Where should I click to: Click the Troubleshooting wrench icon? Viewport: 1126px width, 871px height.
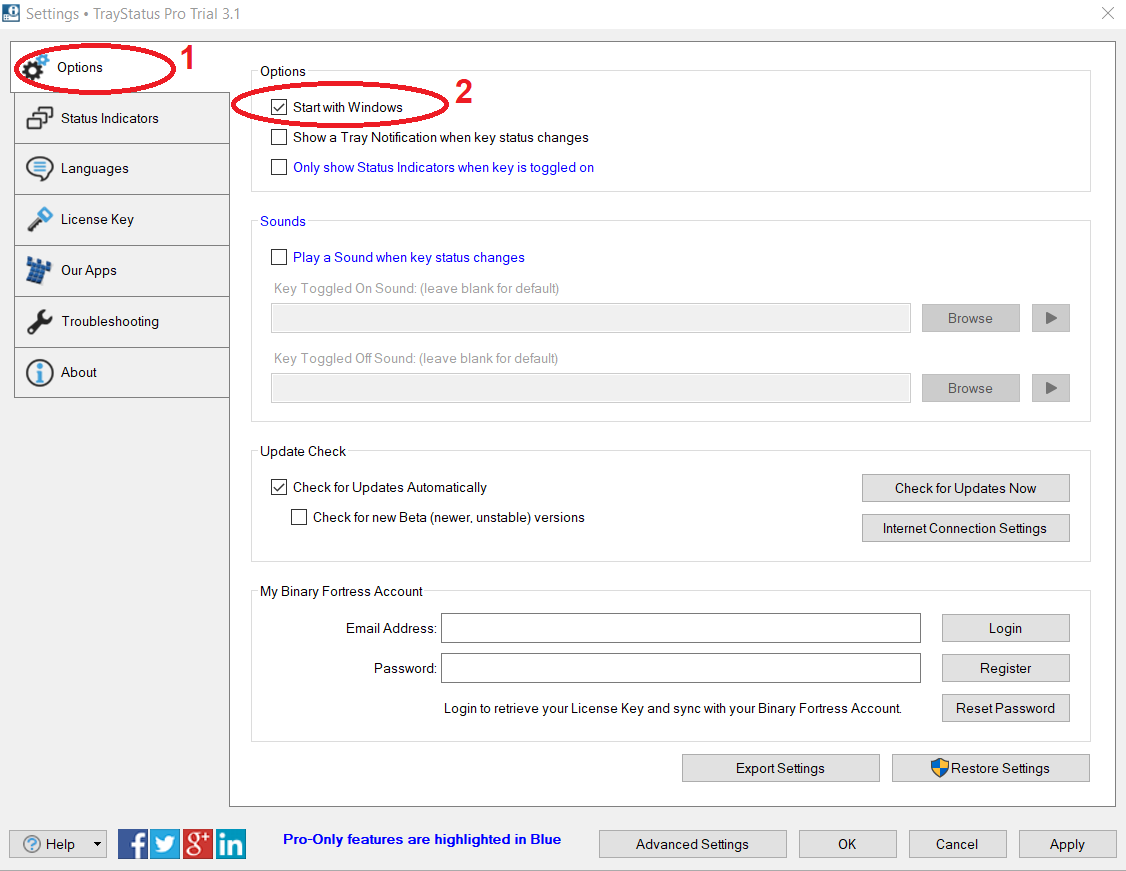pos(39,321)
